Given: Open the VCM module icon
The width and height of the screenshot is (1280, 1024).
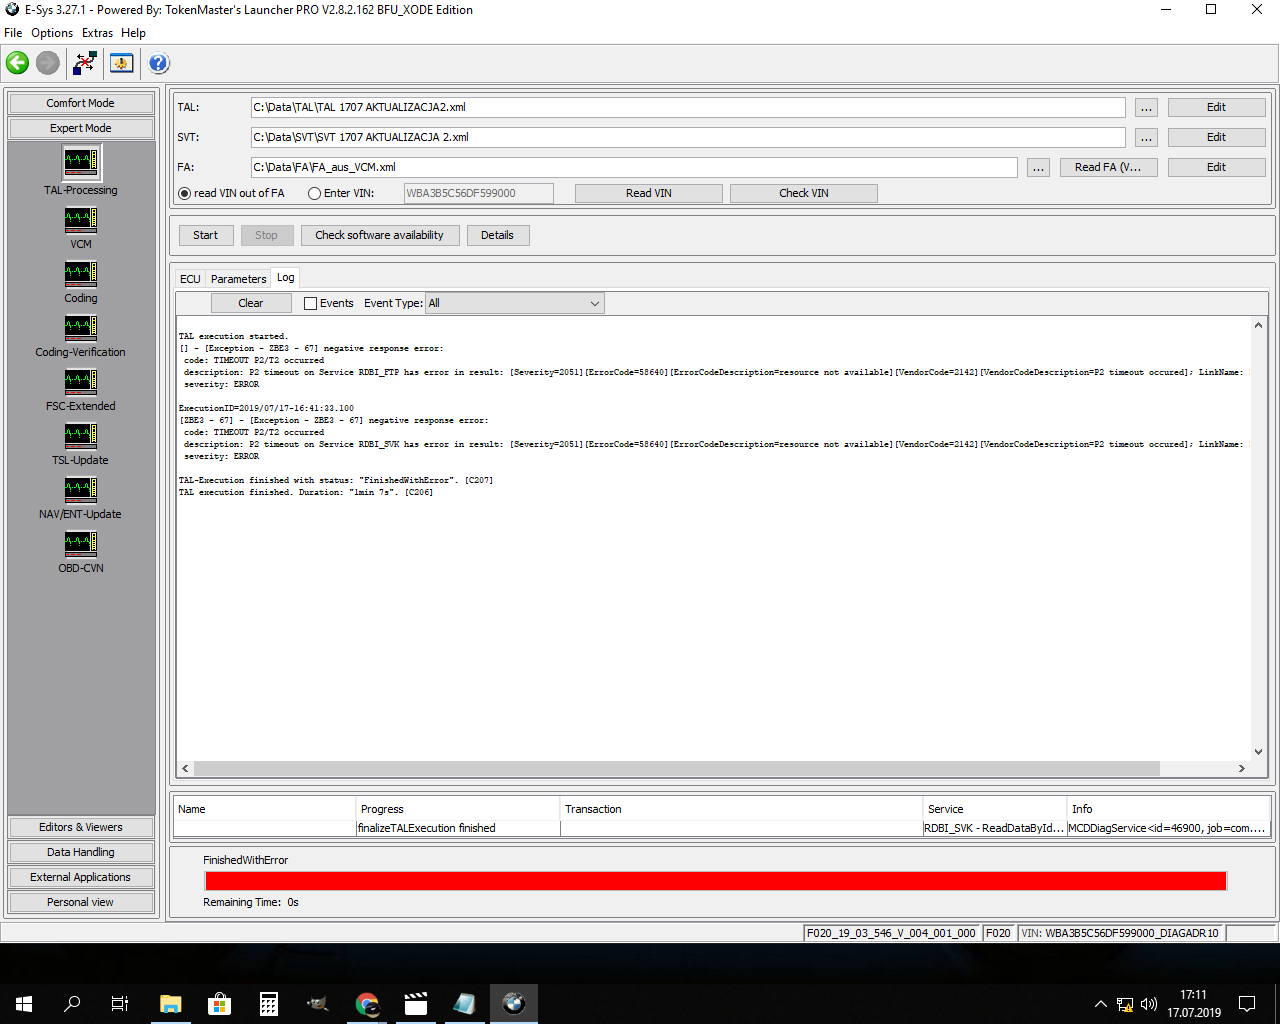Looking at the screenshot, I should pos(81,218).
